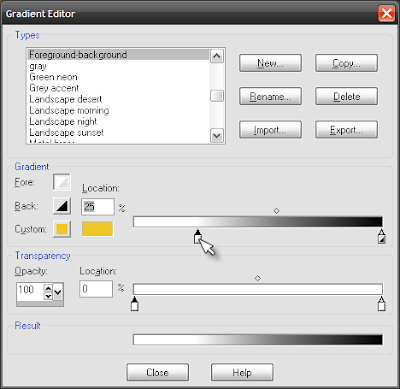Click the gradient Location percent field
Viewport: 400px width, 389px height.
(98, 207)
